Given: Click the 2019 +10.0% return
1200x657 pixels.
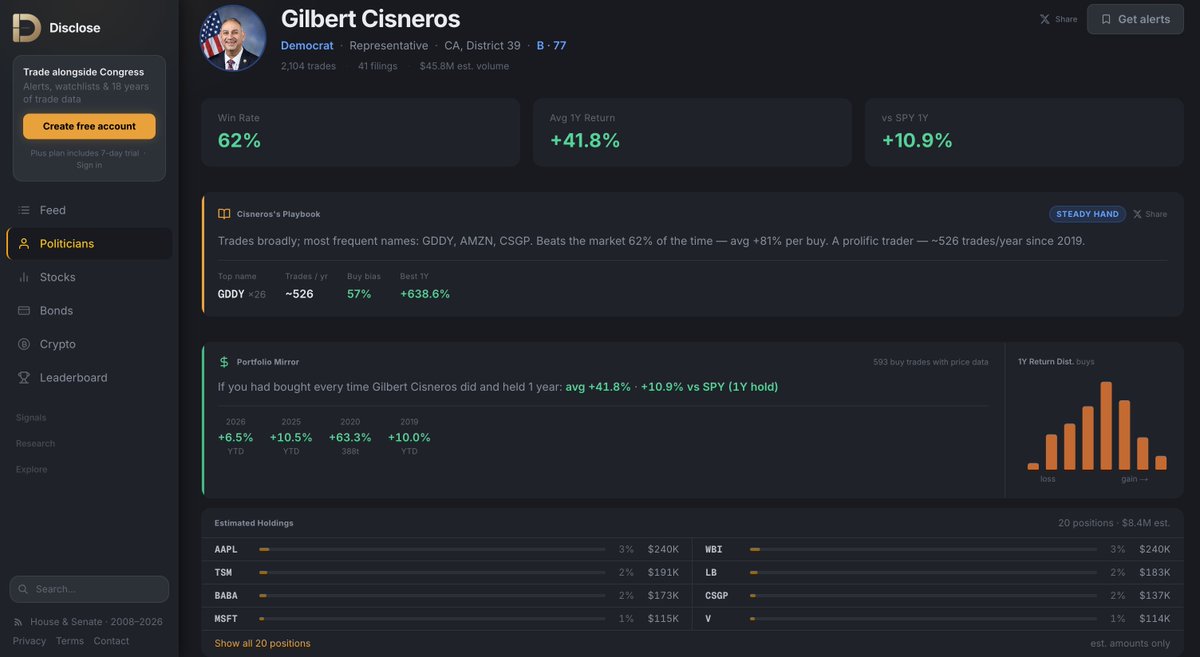Looking at the screenshot, I should point(409,437).
